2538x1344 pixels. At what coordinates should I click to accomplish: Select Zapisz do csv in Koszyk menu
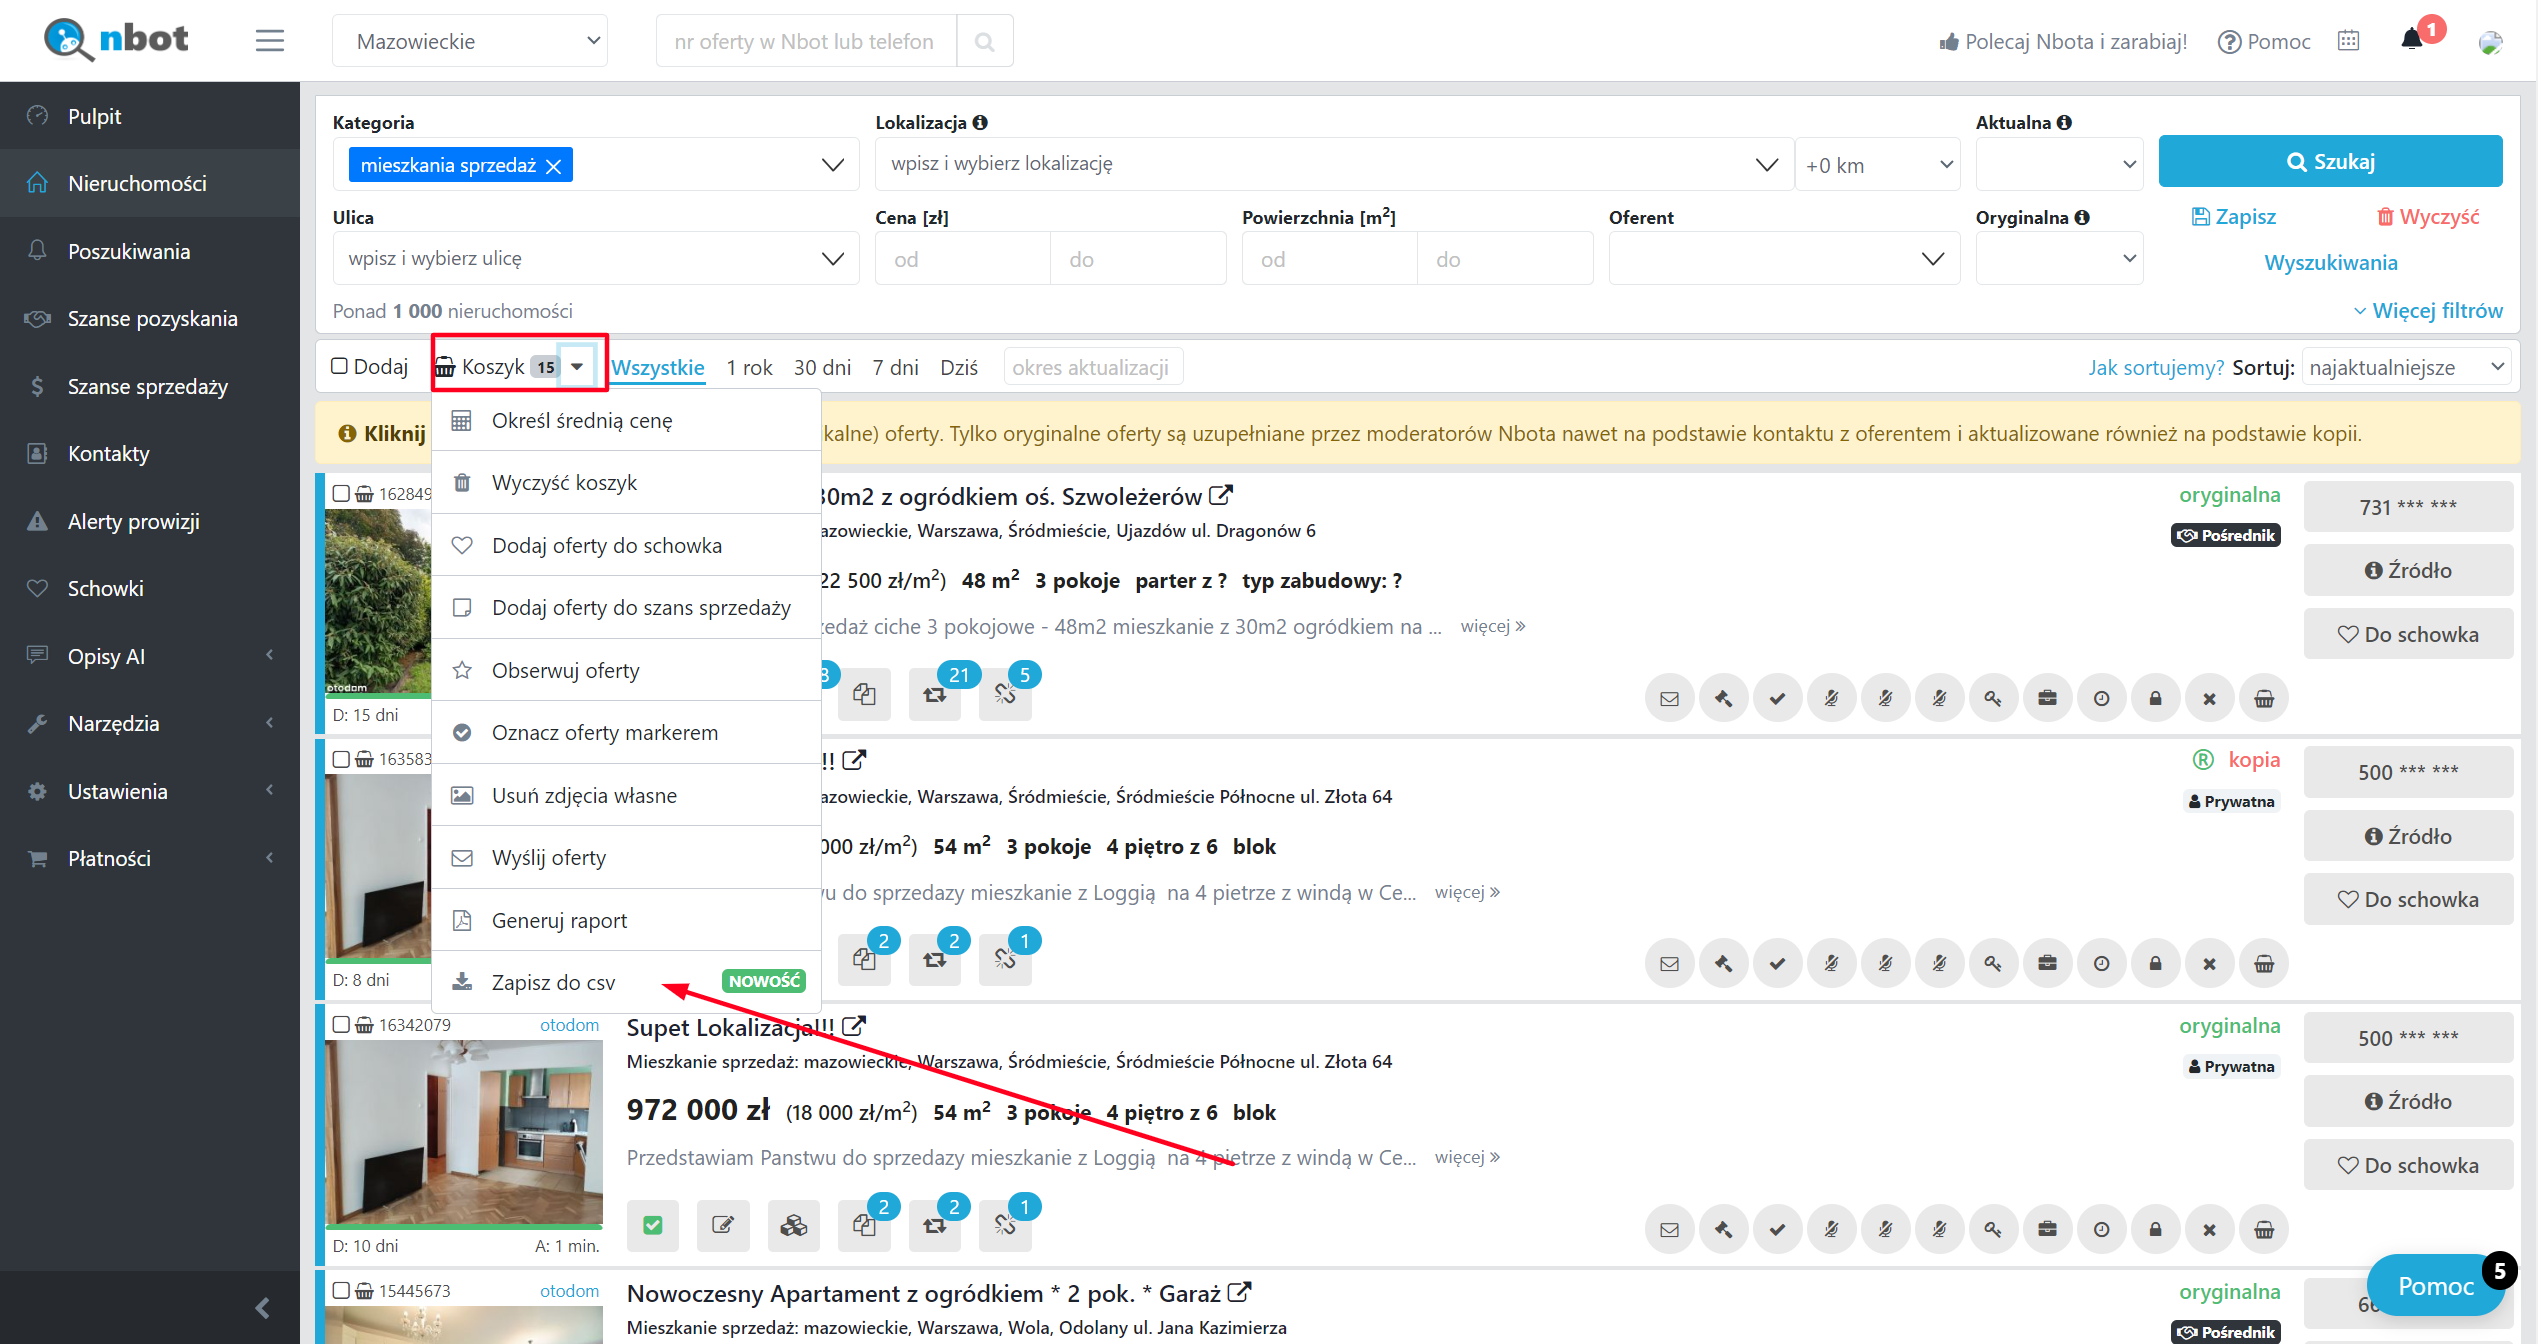(x=626, y=982)
